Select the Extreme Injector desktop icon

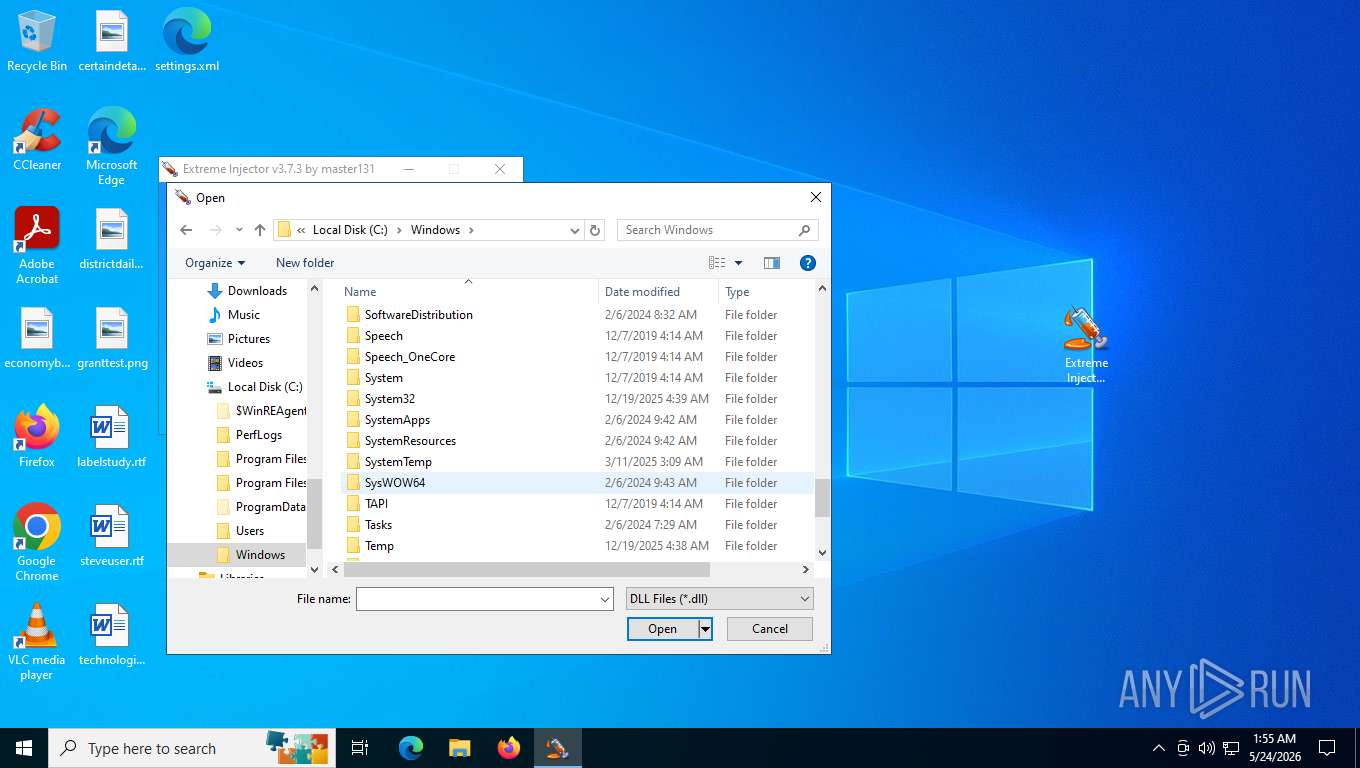pos(1086,345)
